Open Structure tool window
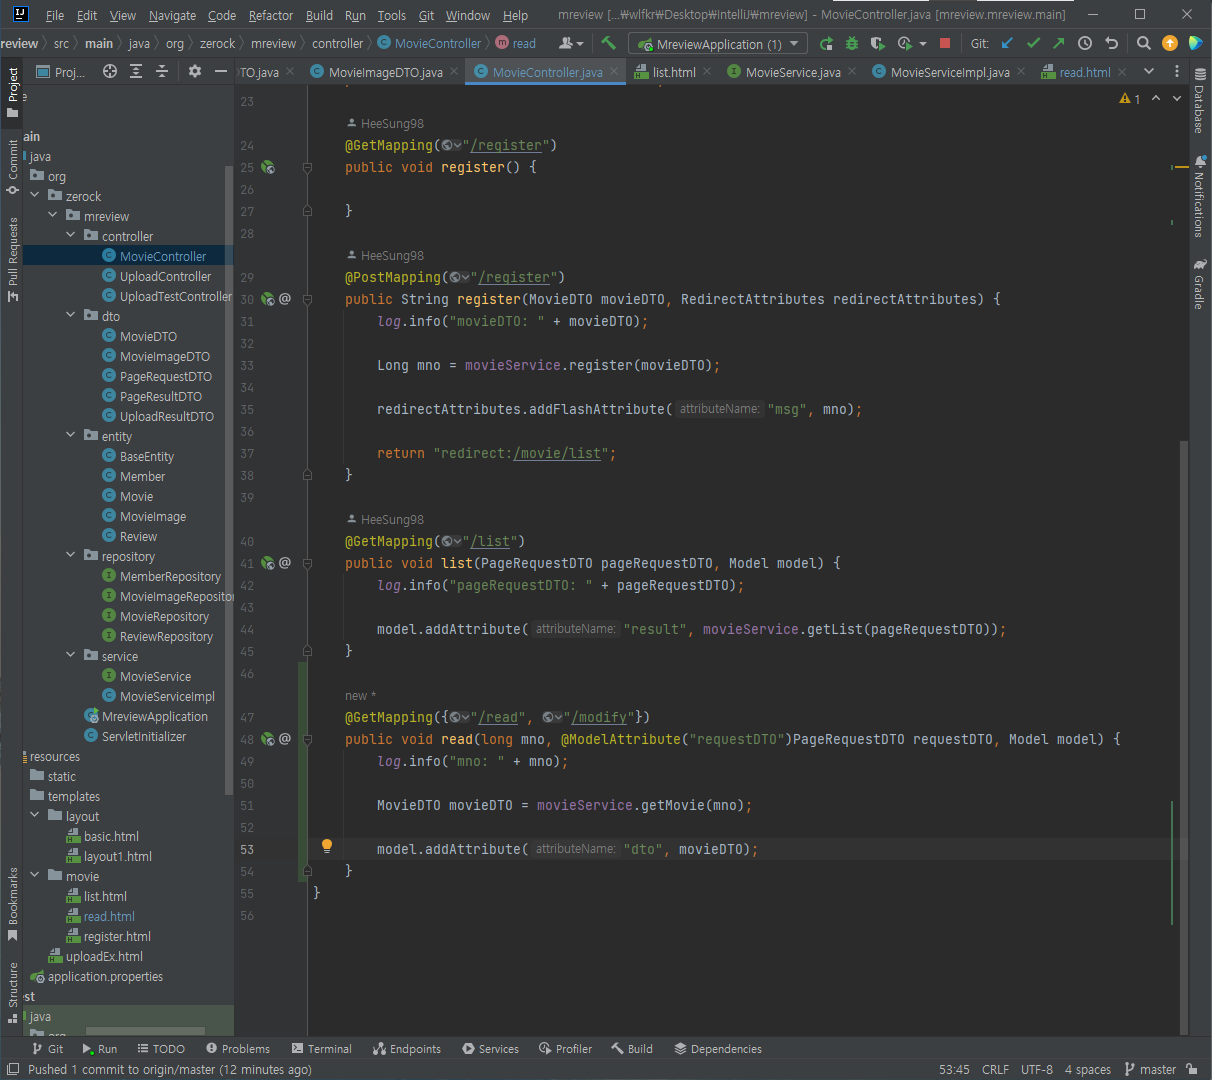The width and height of the screenshot is (1212, 1080). tap(13, 992)
